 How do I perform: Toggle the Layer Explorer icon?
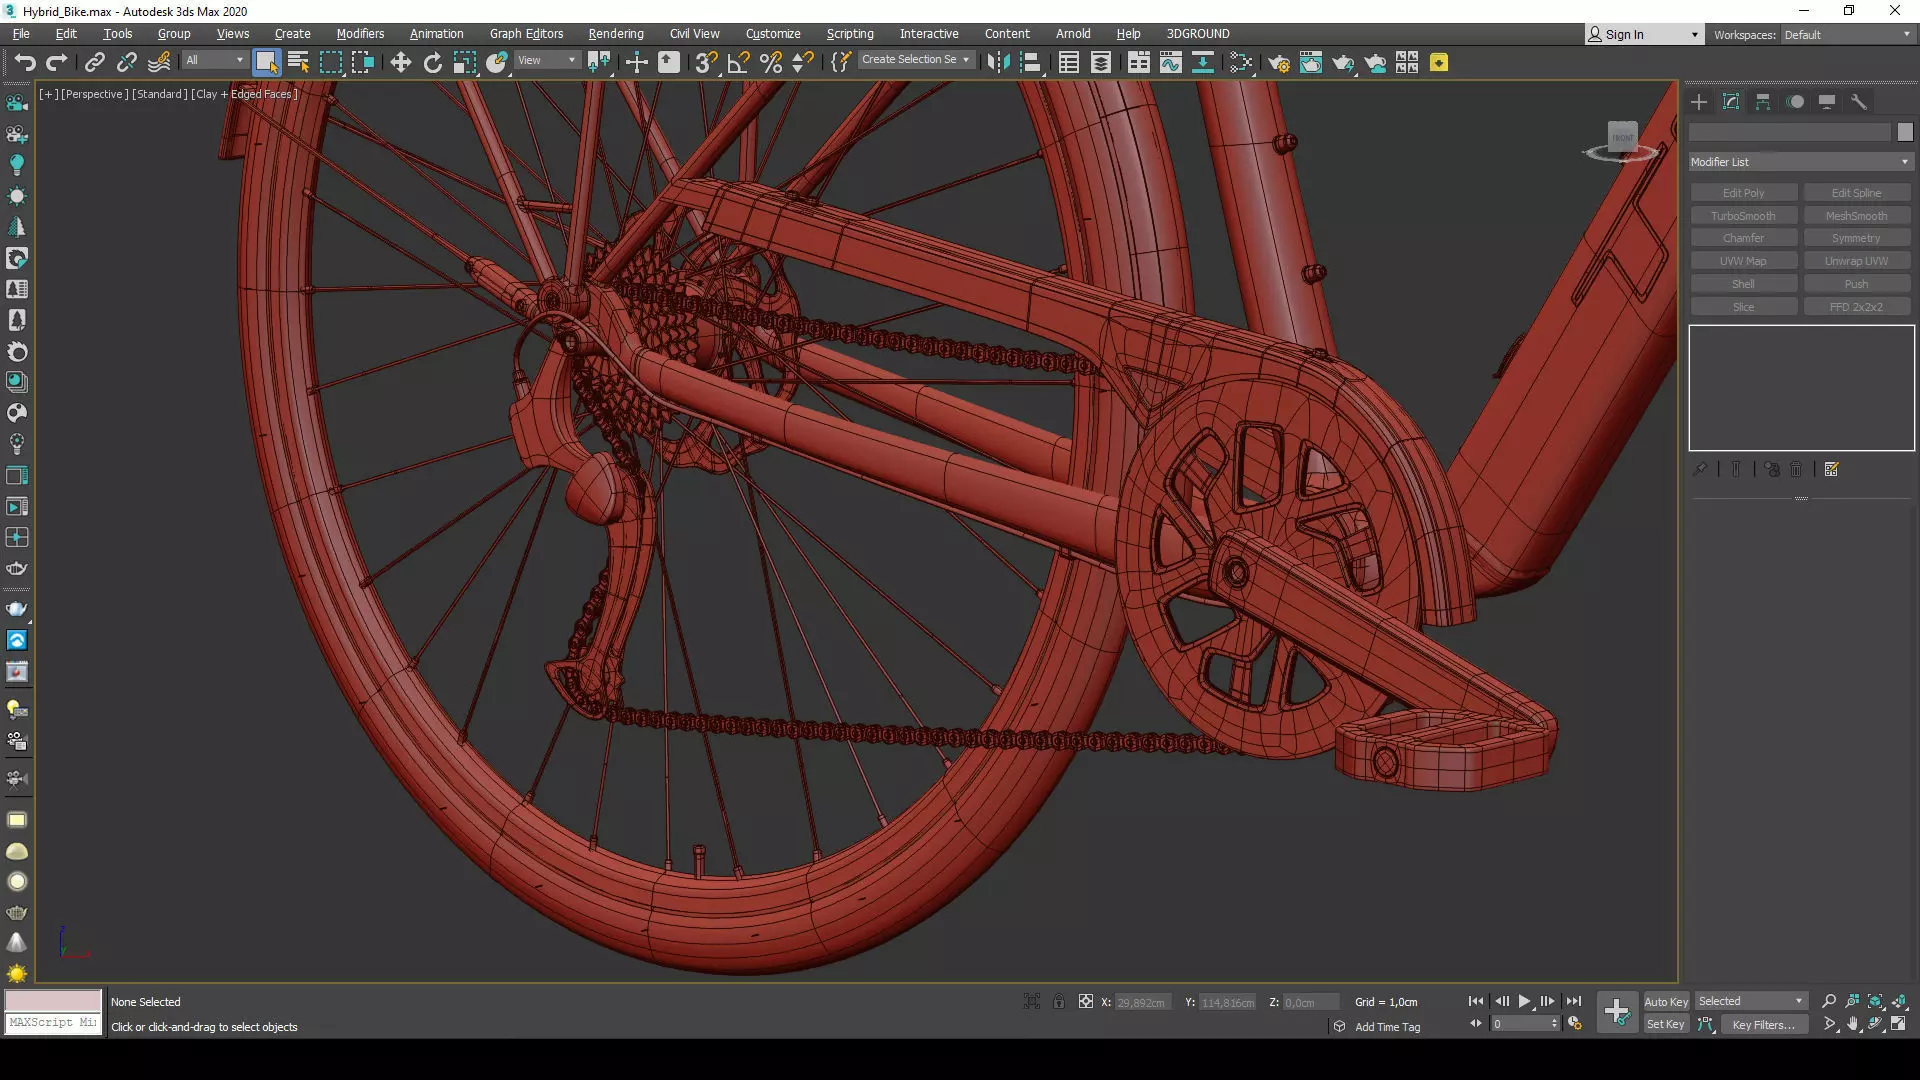[1100, 63]
